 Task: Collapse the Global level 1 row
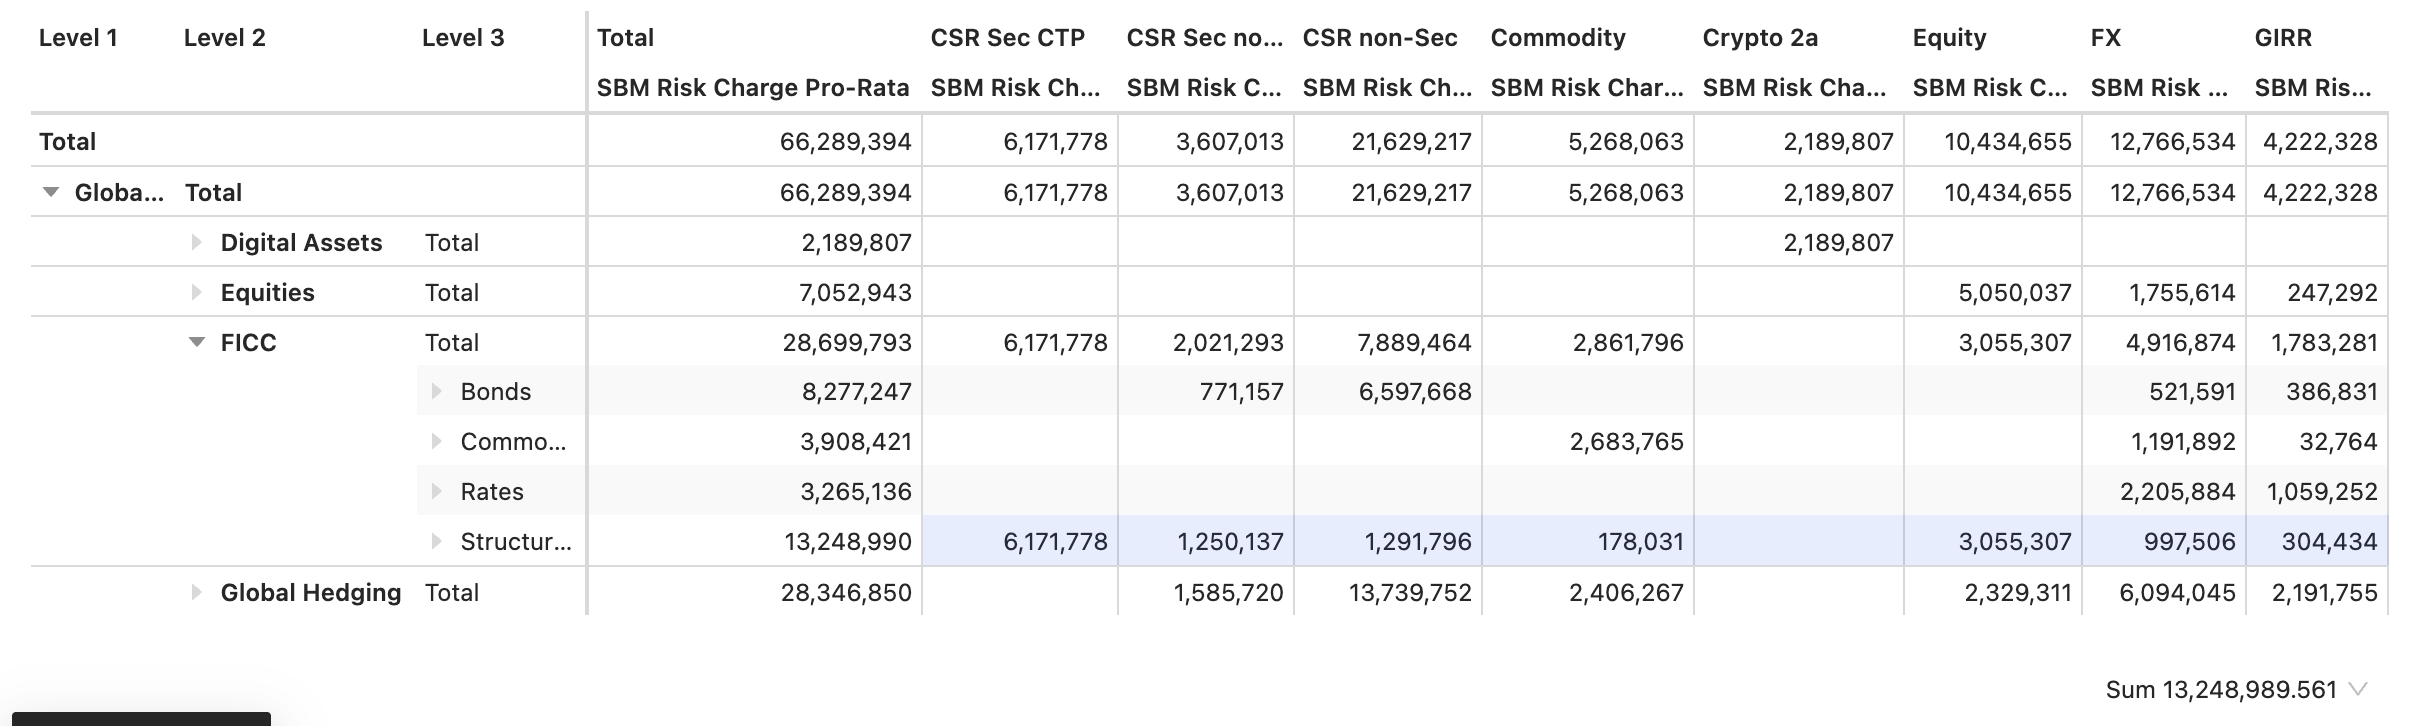coord(50,192)
